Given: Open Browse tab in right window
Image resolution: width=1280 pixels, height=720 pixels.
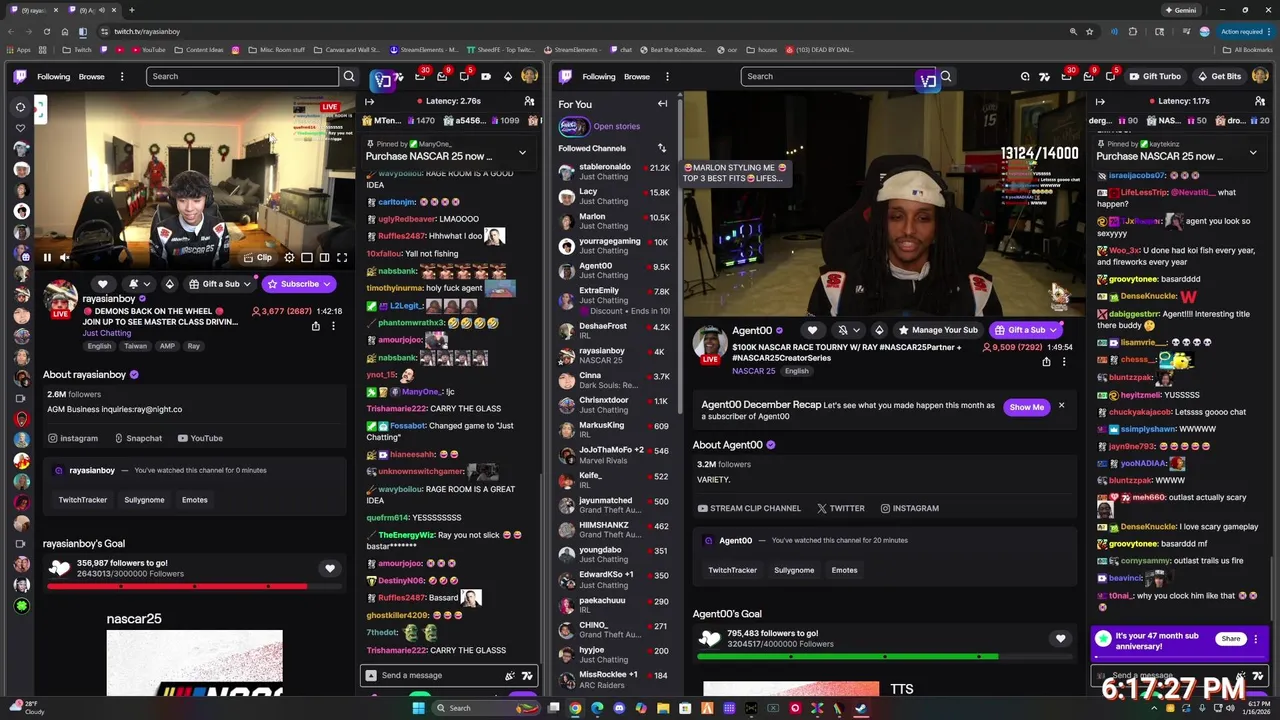Looking at the screenshot, I should 637,76.
